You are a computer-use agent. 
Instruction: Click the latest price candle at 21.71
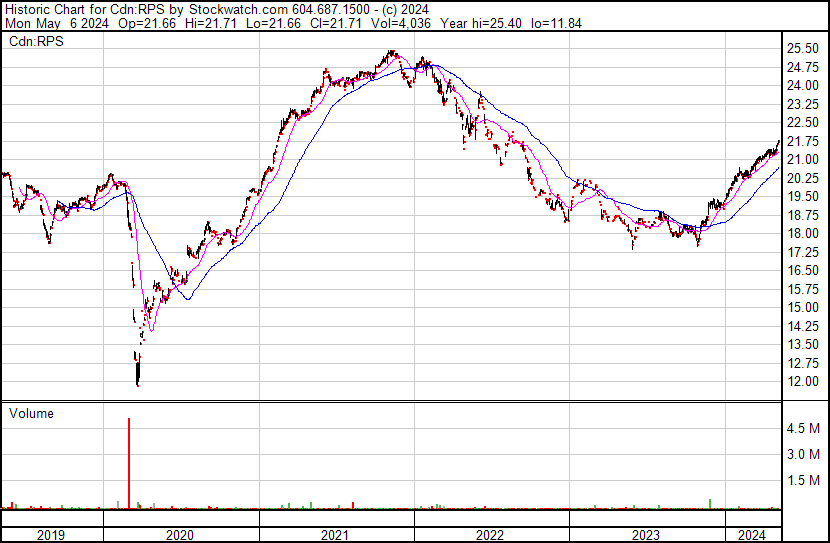[779, 143]
